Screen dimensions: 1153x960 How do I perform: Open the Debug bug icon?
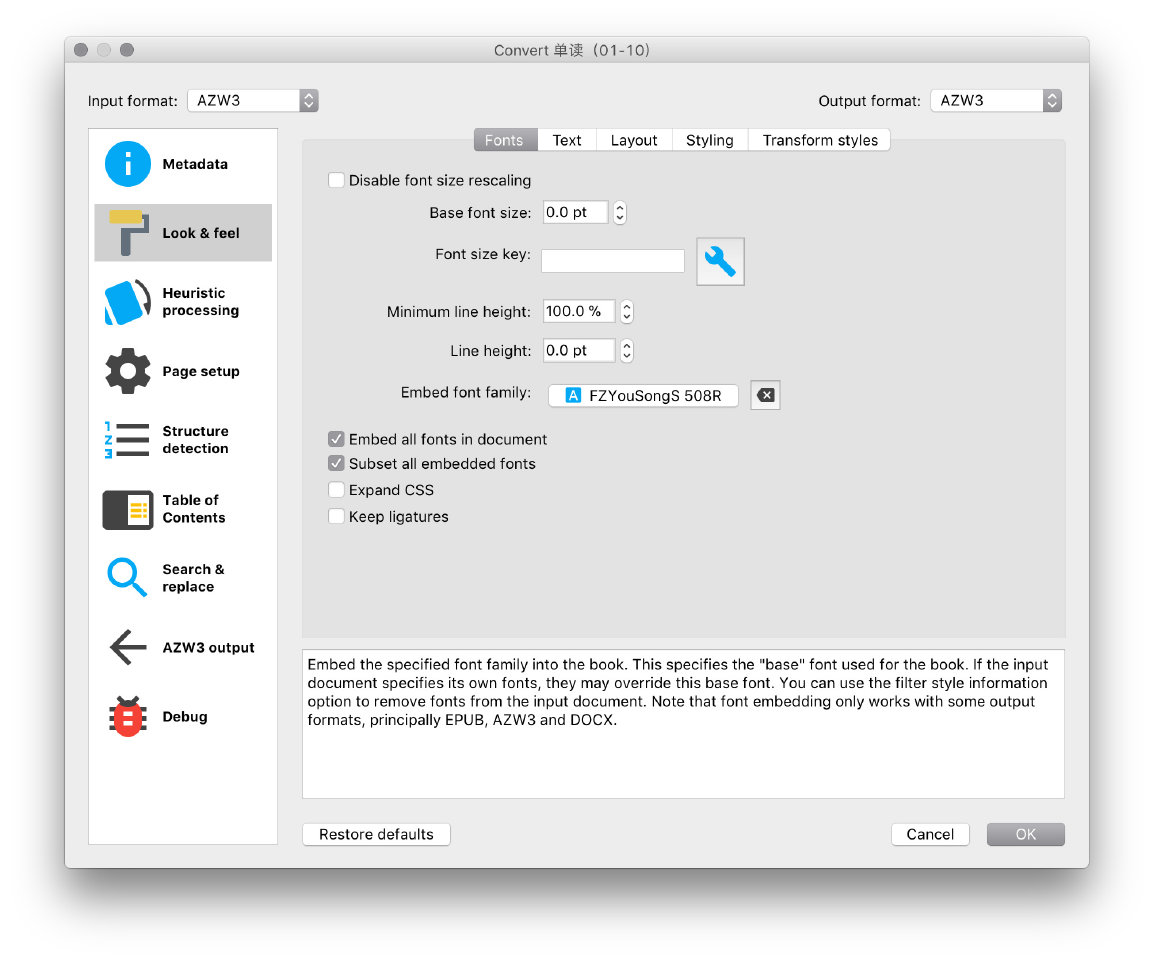pyautogui.click(x=128, y=717)
